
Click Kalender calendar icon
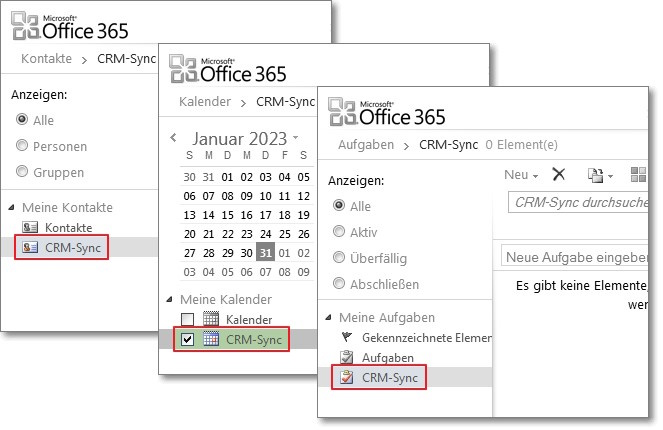211,319
